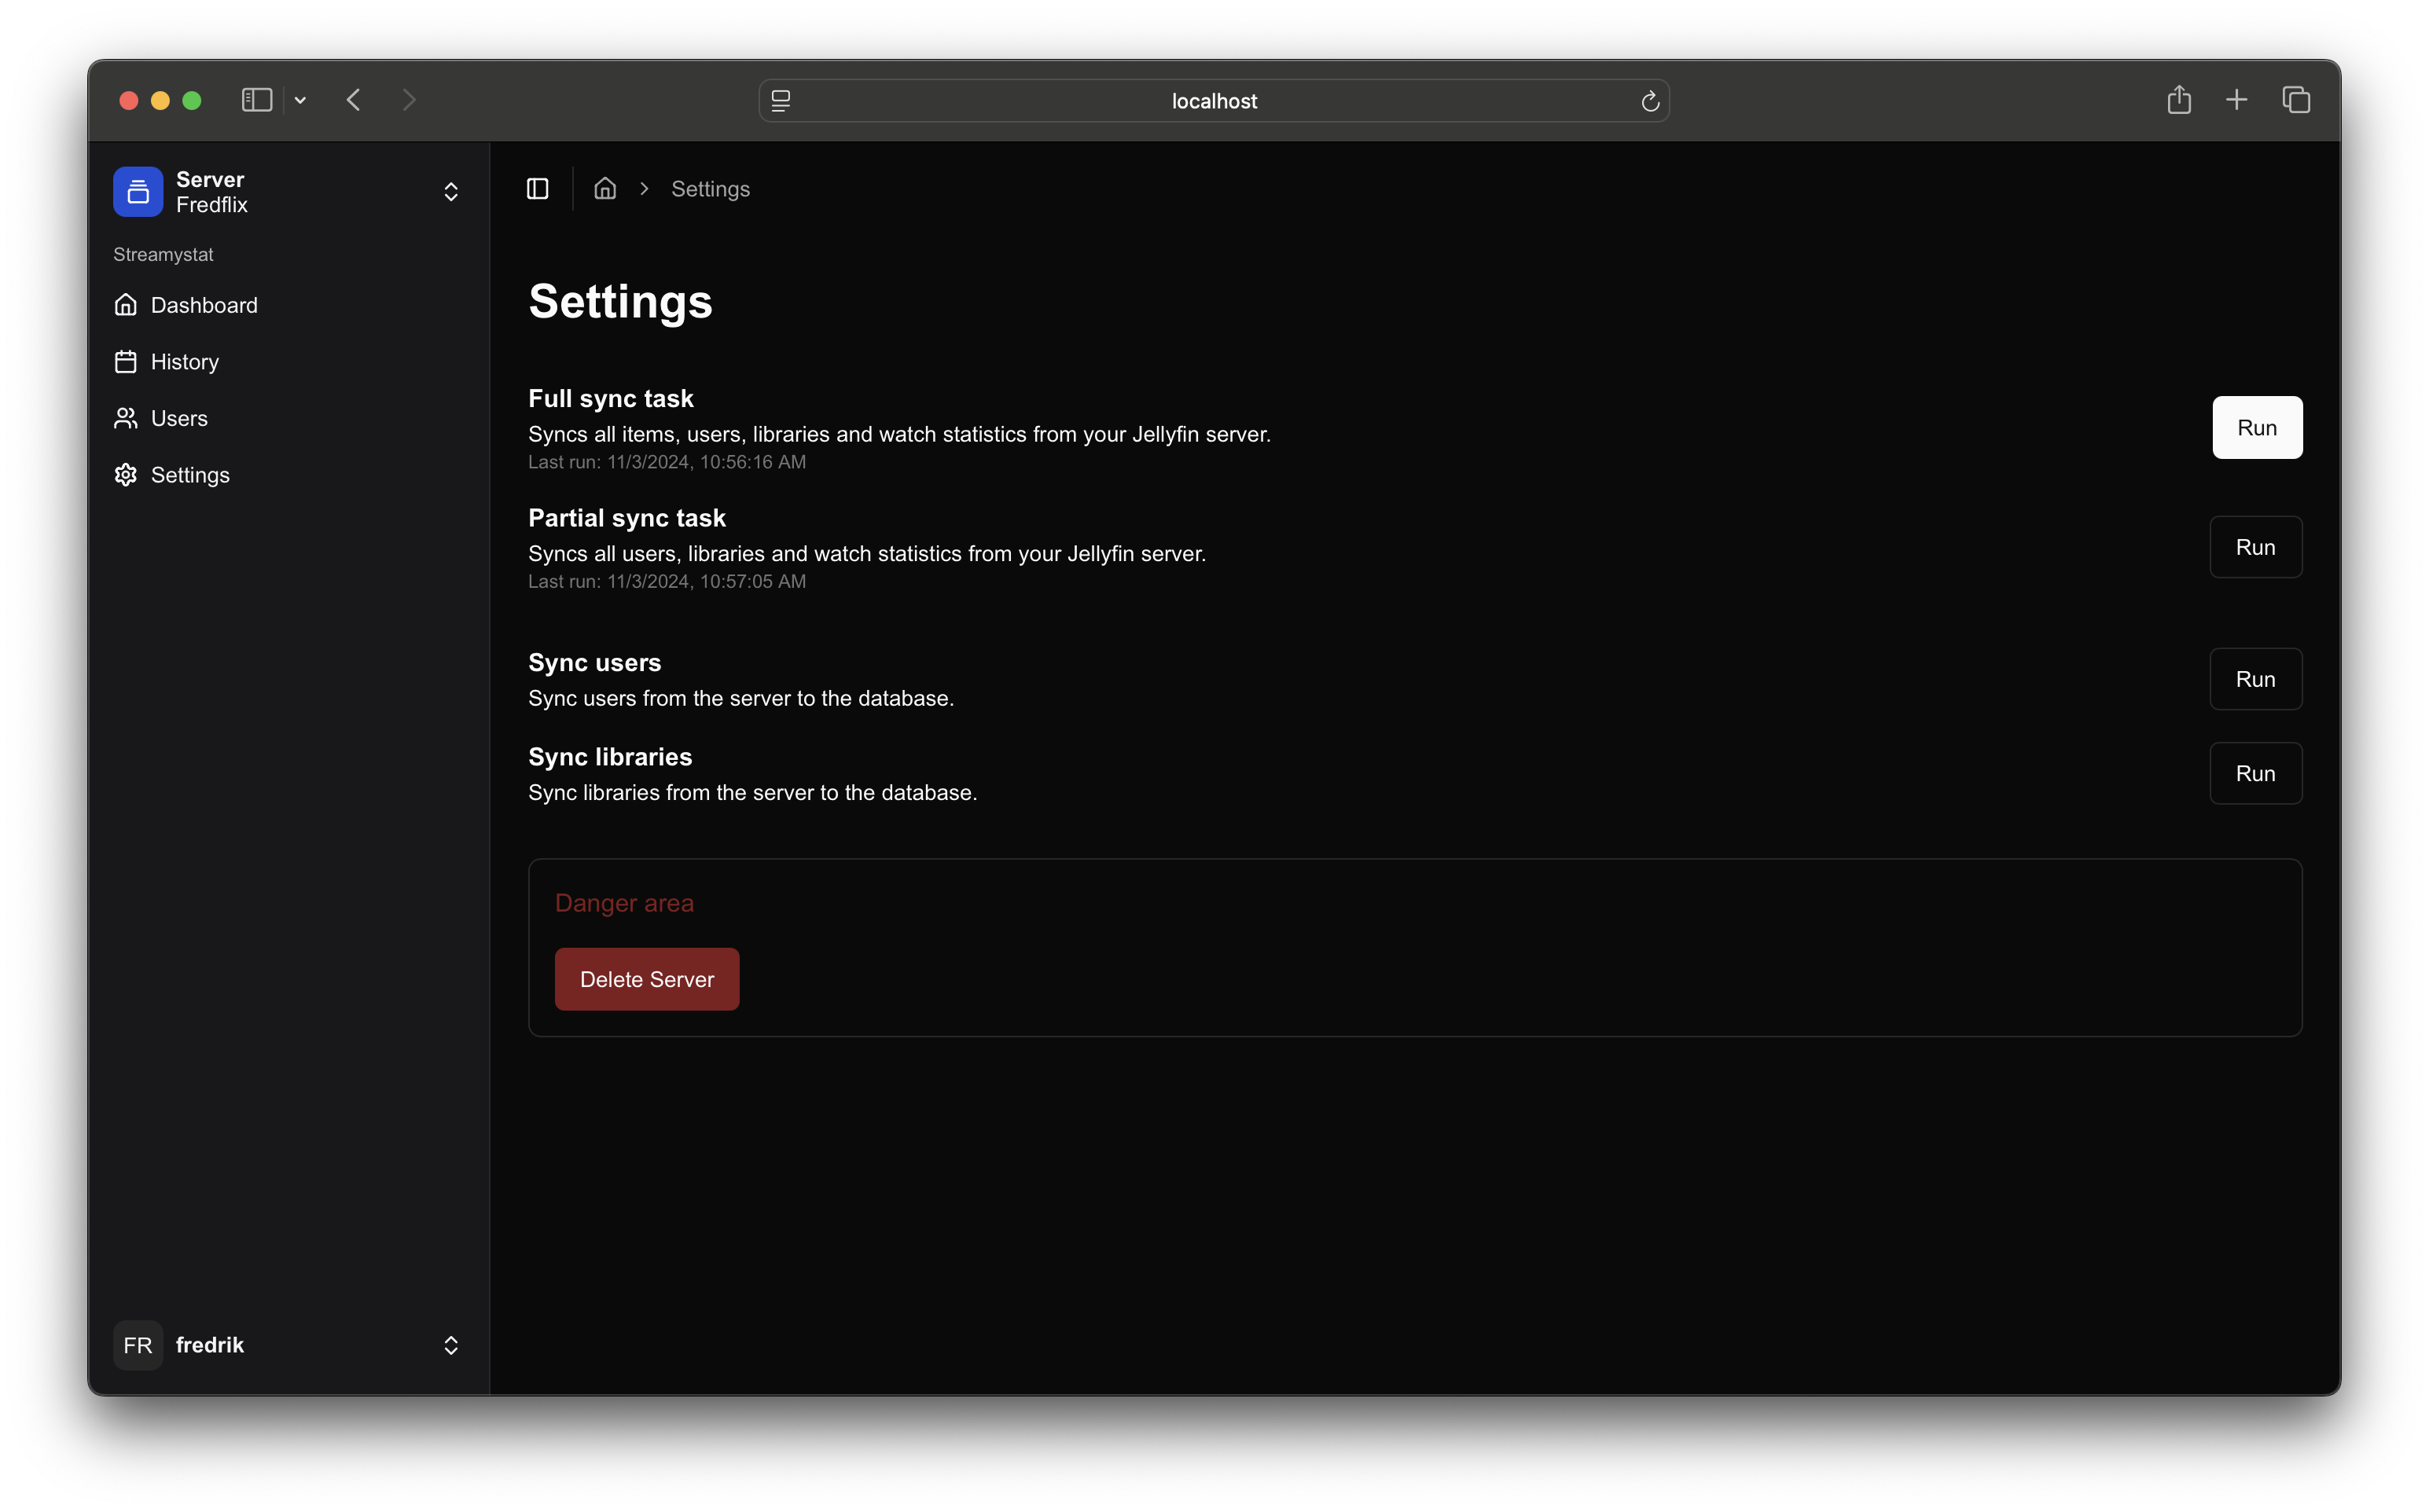The height and width of the screenshot is (1512, 2429).
Task: Click the Delete Server button
Action: (x=647, y=979)
